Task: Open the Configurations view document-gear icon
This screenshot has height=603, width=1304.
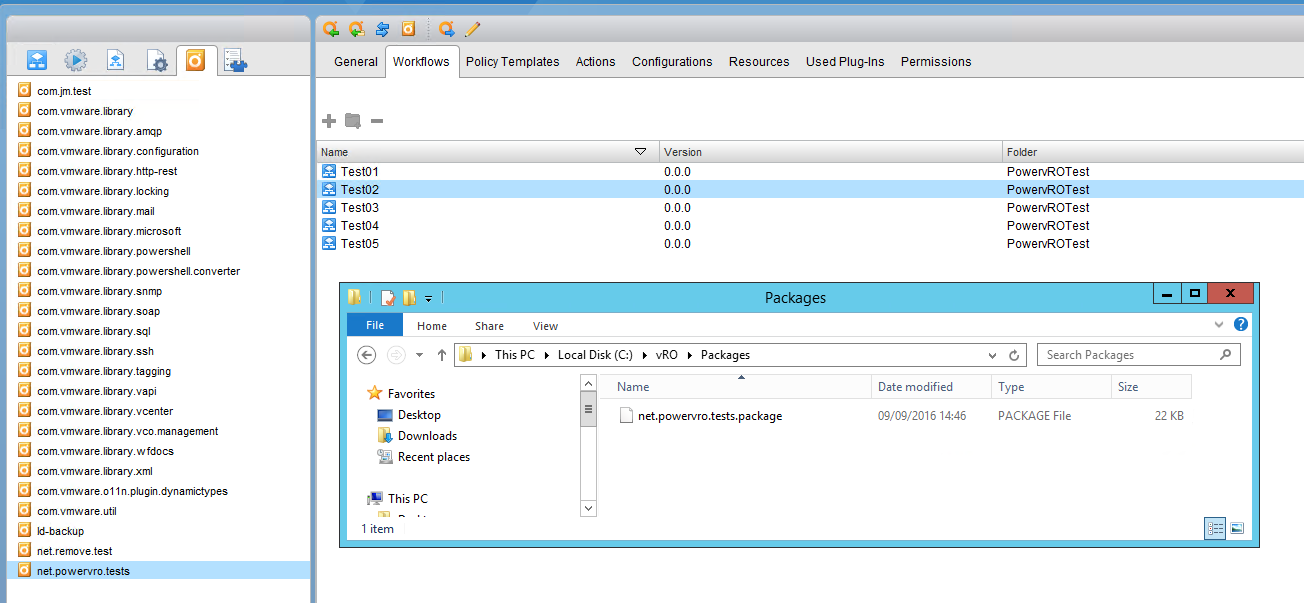Action: [157, 61]
